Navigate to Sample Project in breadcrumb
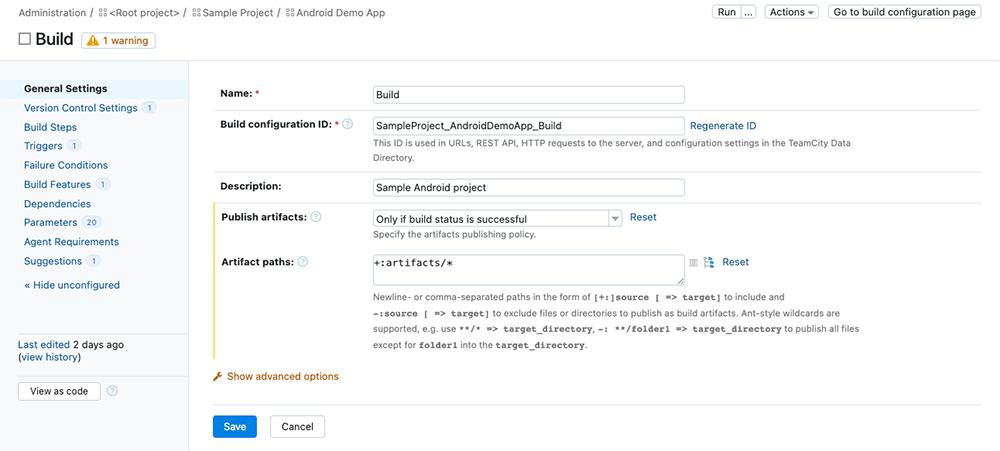The height and width of the screenshot is (451, 1000). [238, 13]
